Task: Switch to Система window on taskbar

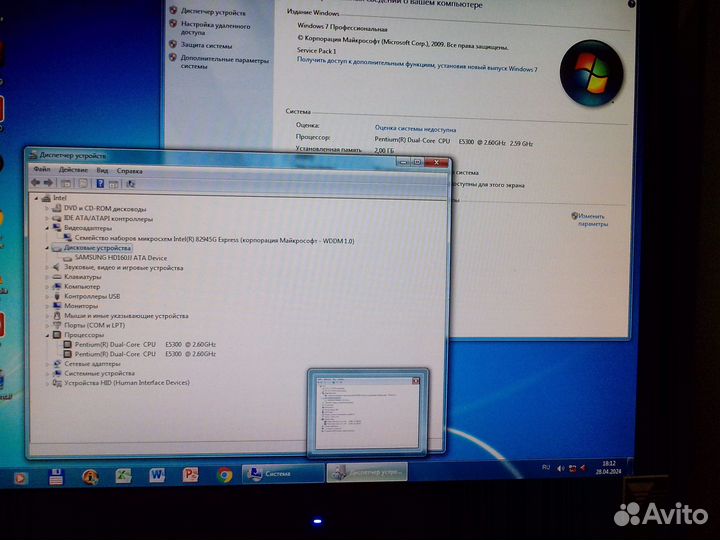Action: click(x=282, y=473)
